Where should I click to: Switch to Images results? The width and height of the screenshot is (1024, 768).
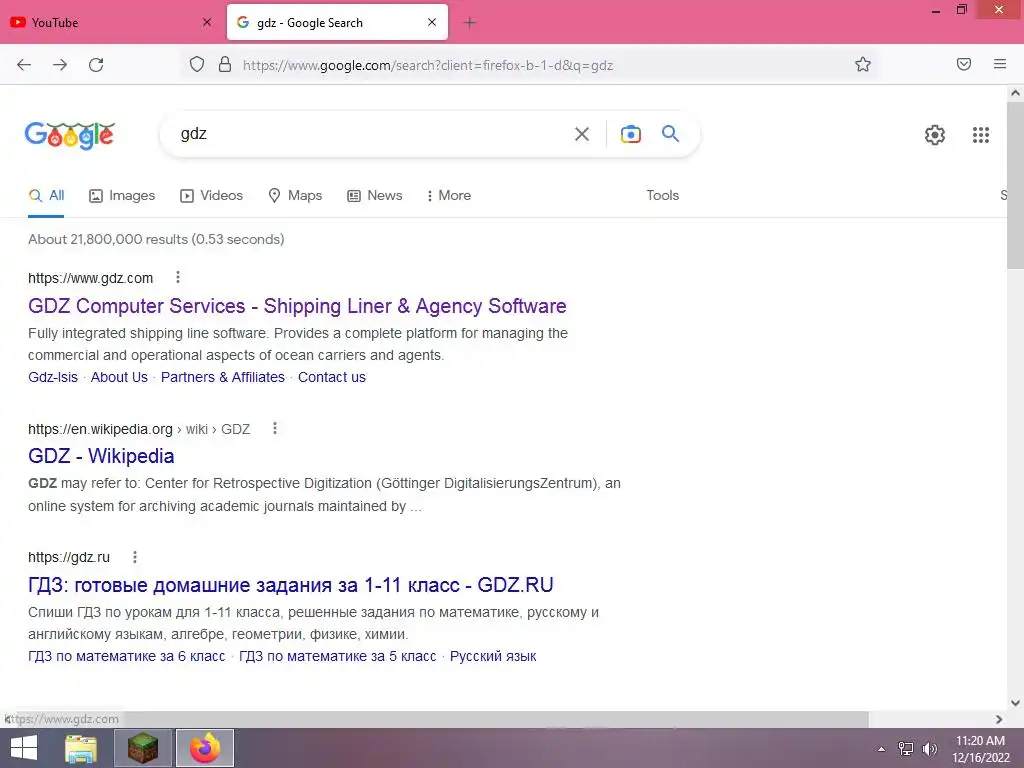122,195
